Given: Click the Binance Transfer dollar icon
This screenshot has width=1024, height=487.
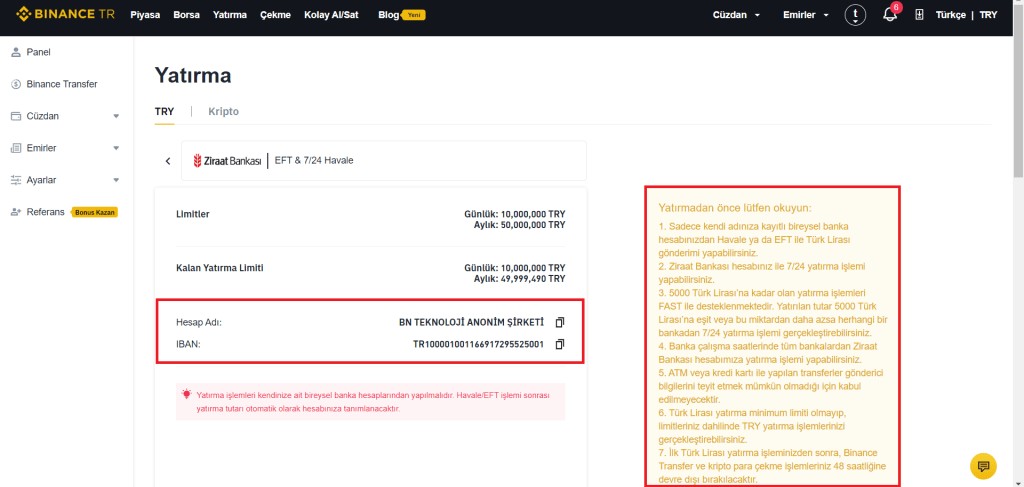Looking at the screenshot, I should pyautogui.click(x=16, y=84).
